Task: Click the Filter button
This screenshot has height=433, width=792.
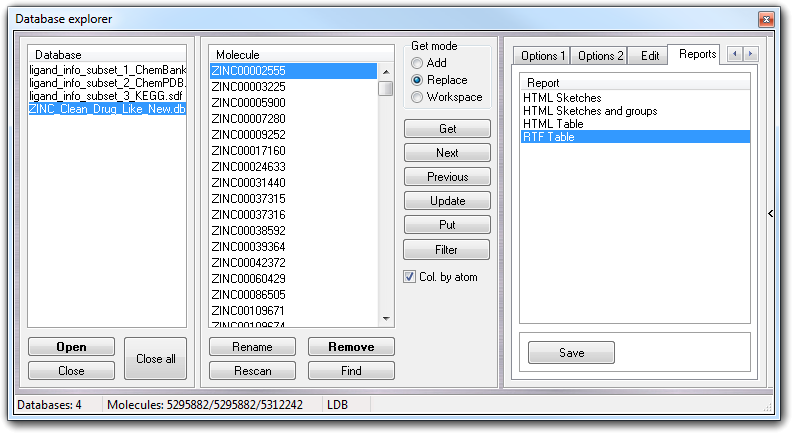Action: click(447, 249)
